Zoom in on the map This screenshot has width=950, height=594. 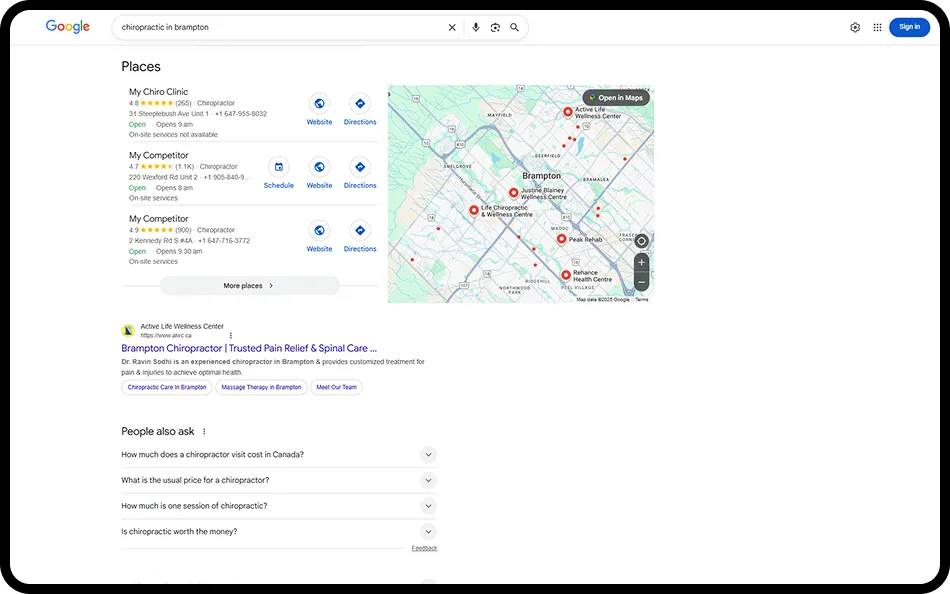pos(642,262)
